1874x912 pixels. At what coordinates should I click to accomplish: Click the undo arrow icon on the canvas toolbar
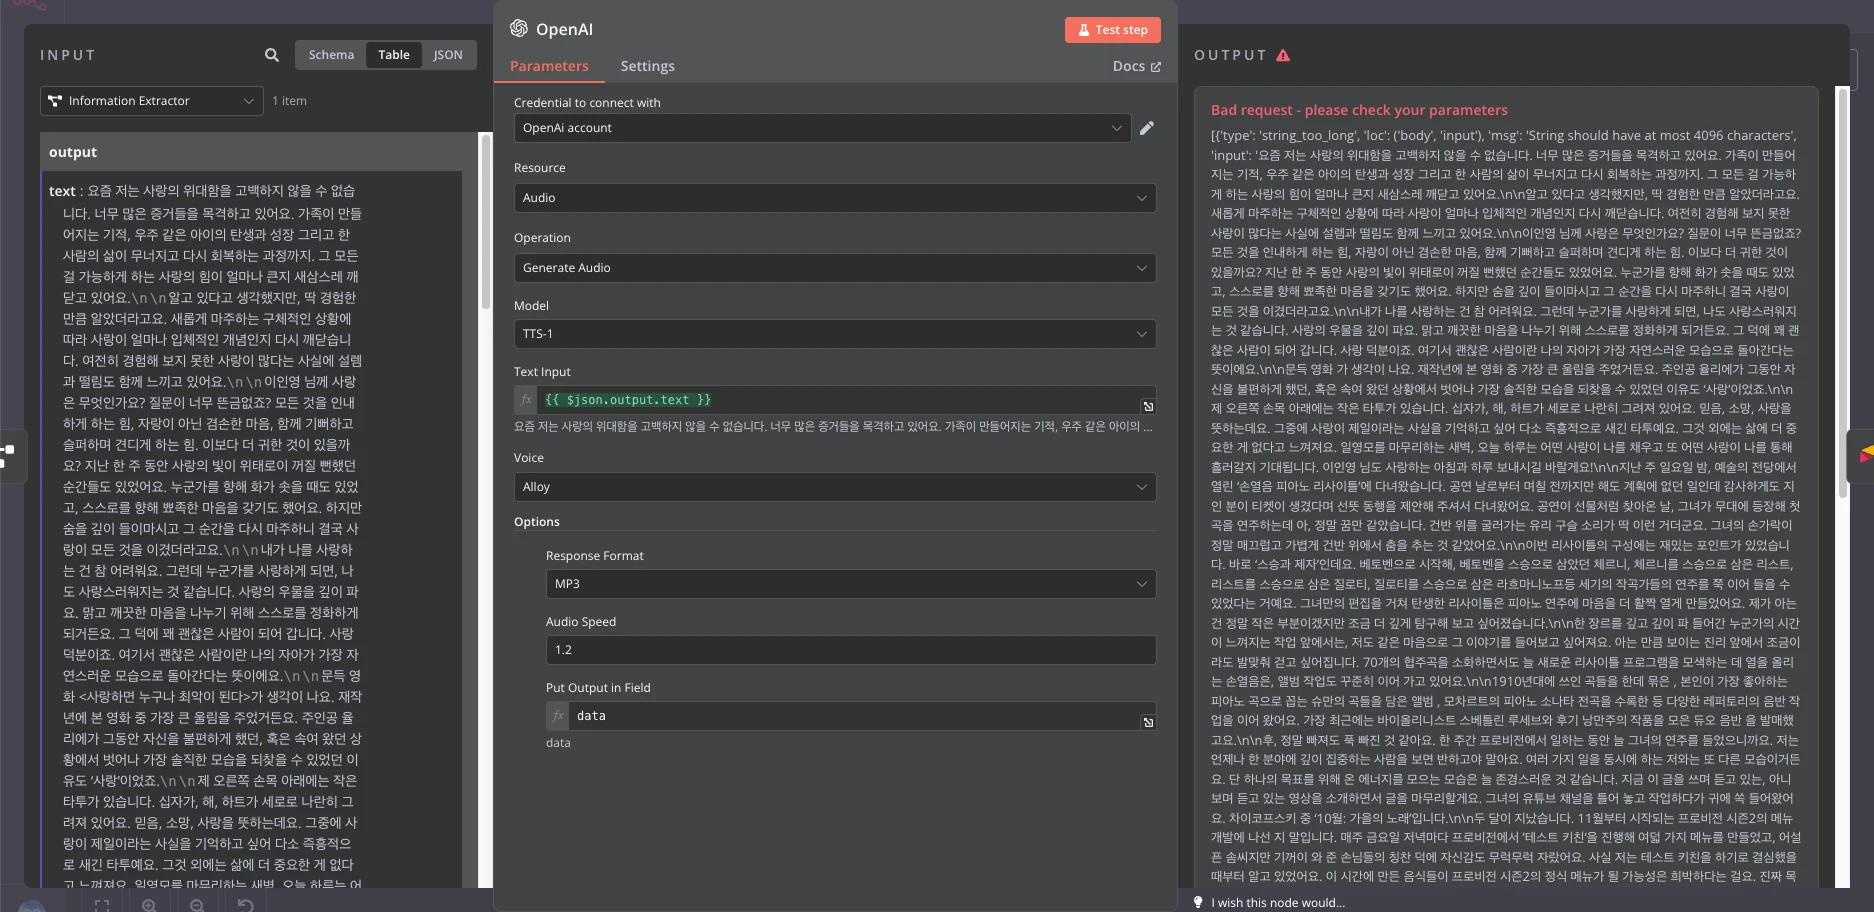pos(245,905)
